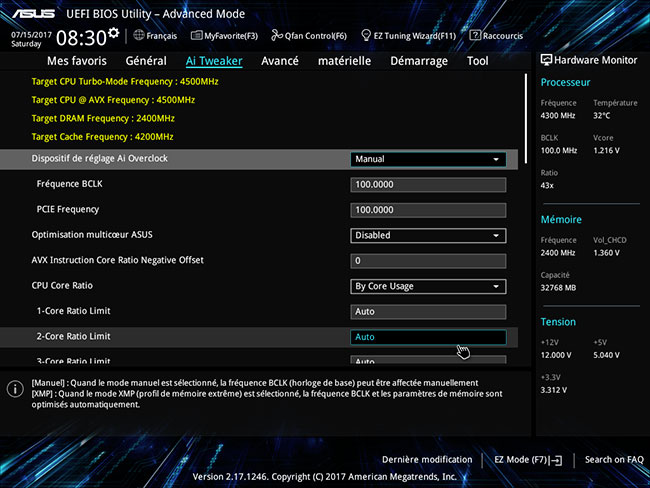Switch to the Avancé tab

[x=280, y=61]
